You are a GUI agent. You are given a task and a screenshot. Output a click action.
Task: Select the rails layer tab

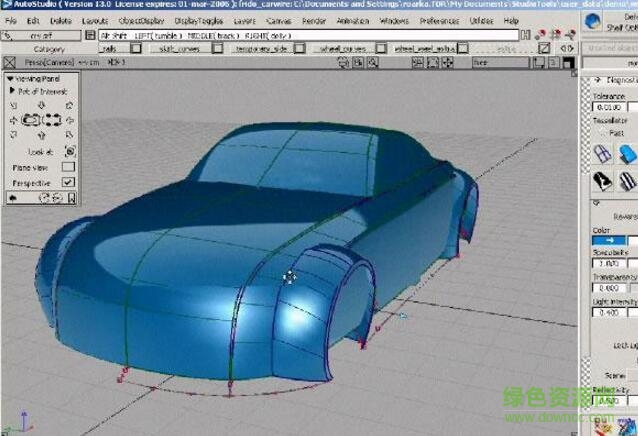click(x=114, y=49)
